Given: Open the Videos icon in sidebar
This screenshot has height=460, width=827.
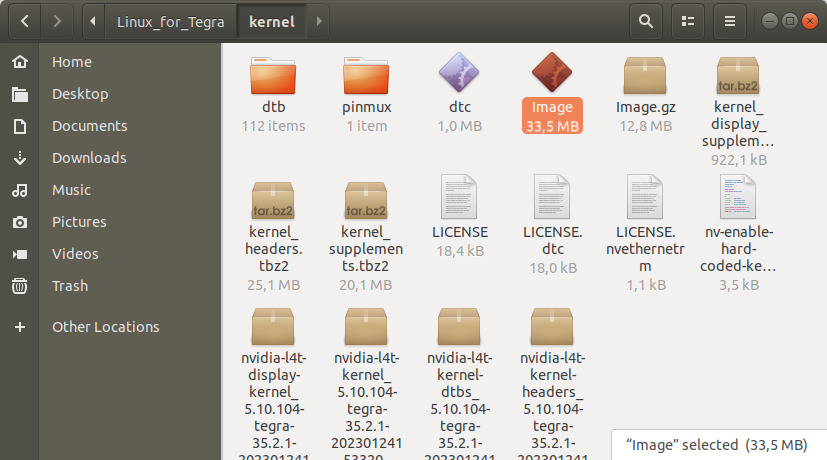Looking at the screenshot, I should 20,254.
